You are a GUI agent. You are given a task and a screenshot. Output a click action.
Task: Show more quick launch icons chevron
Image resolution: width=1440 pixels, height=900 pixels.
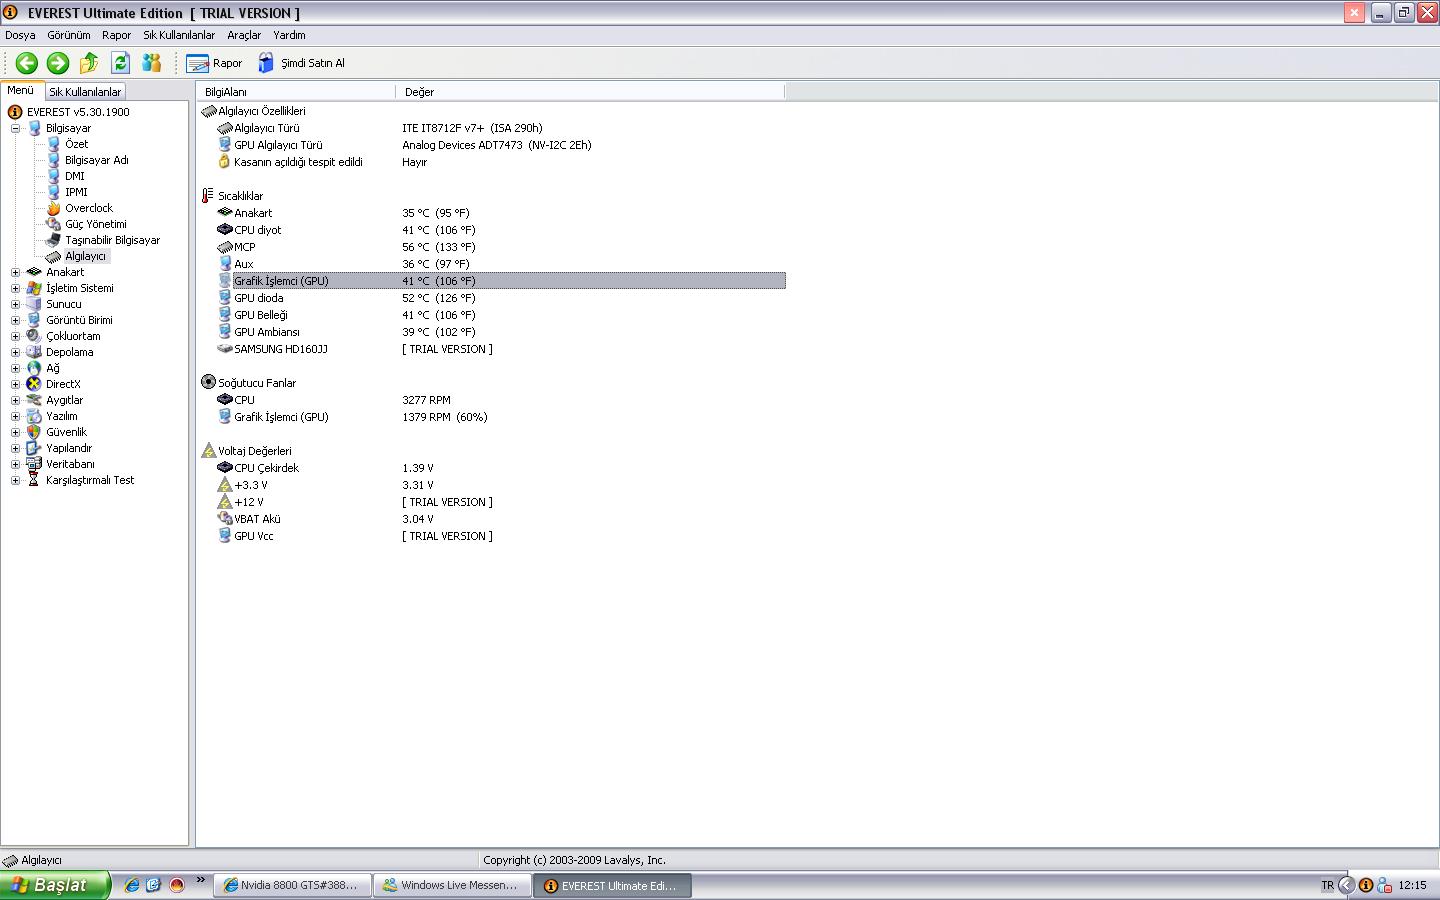[x=200, y=881]
